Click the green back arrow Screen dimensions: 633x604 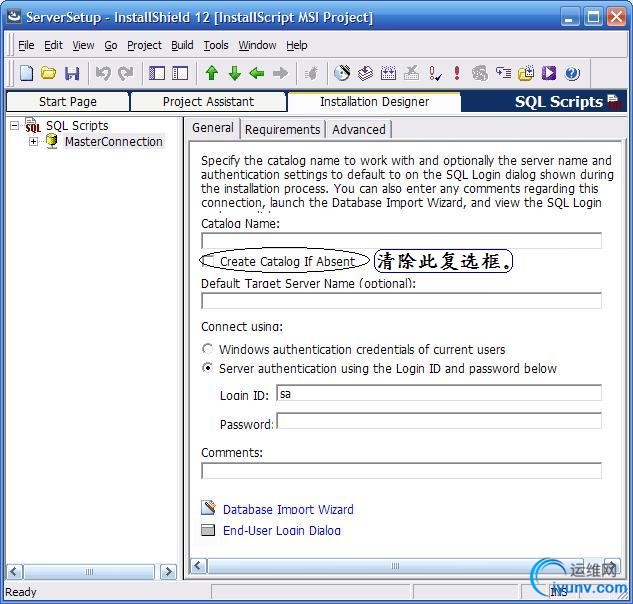257,73
